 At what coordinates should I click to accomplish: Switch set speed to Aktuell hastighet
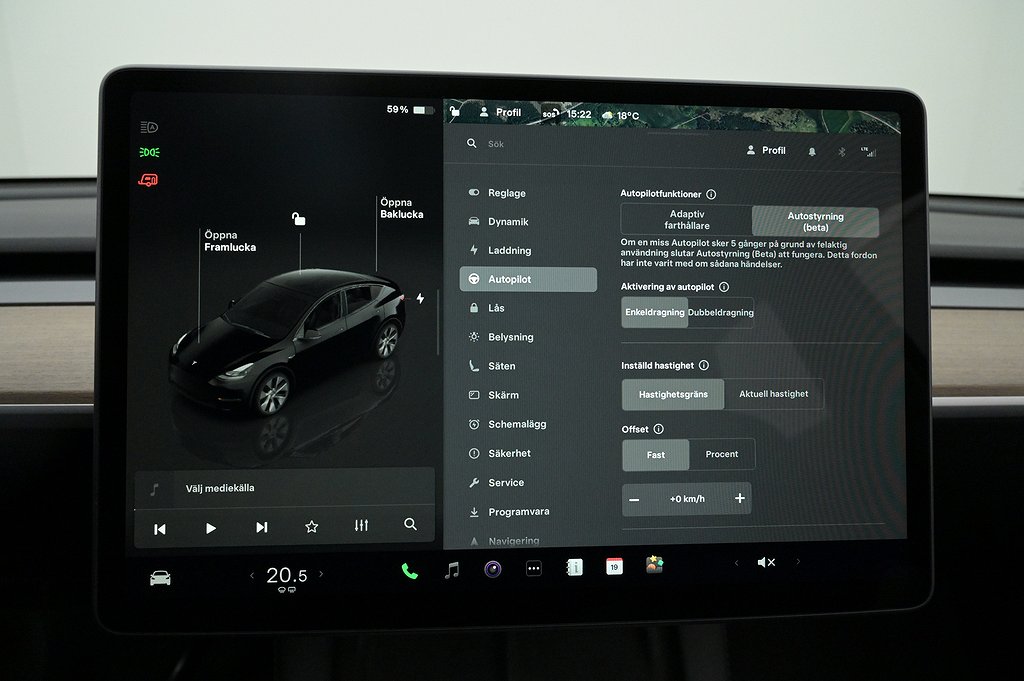(x=773, y=394)
